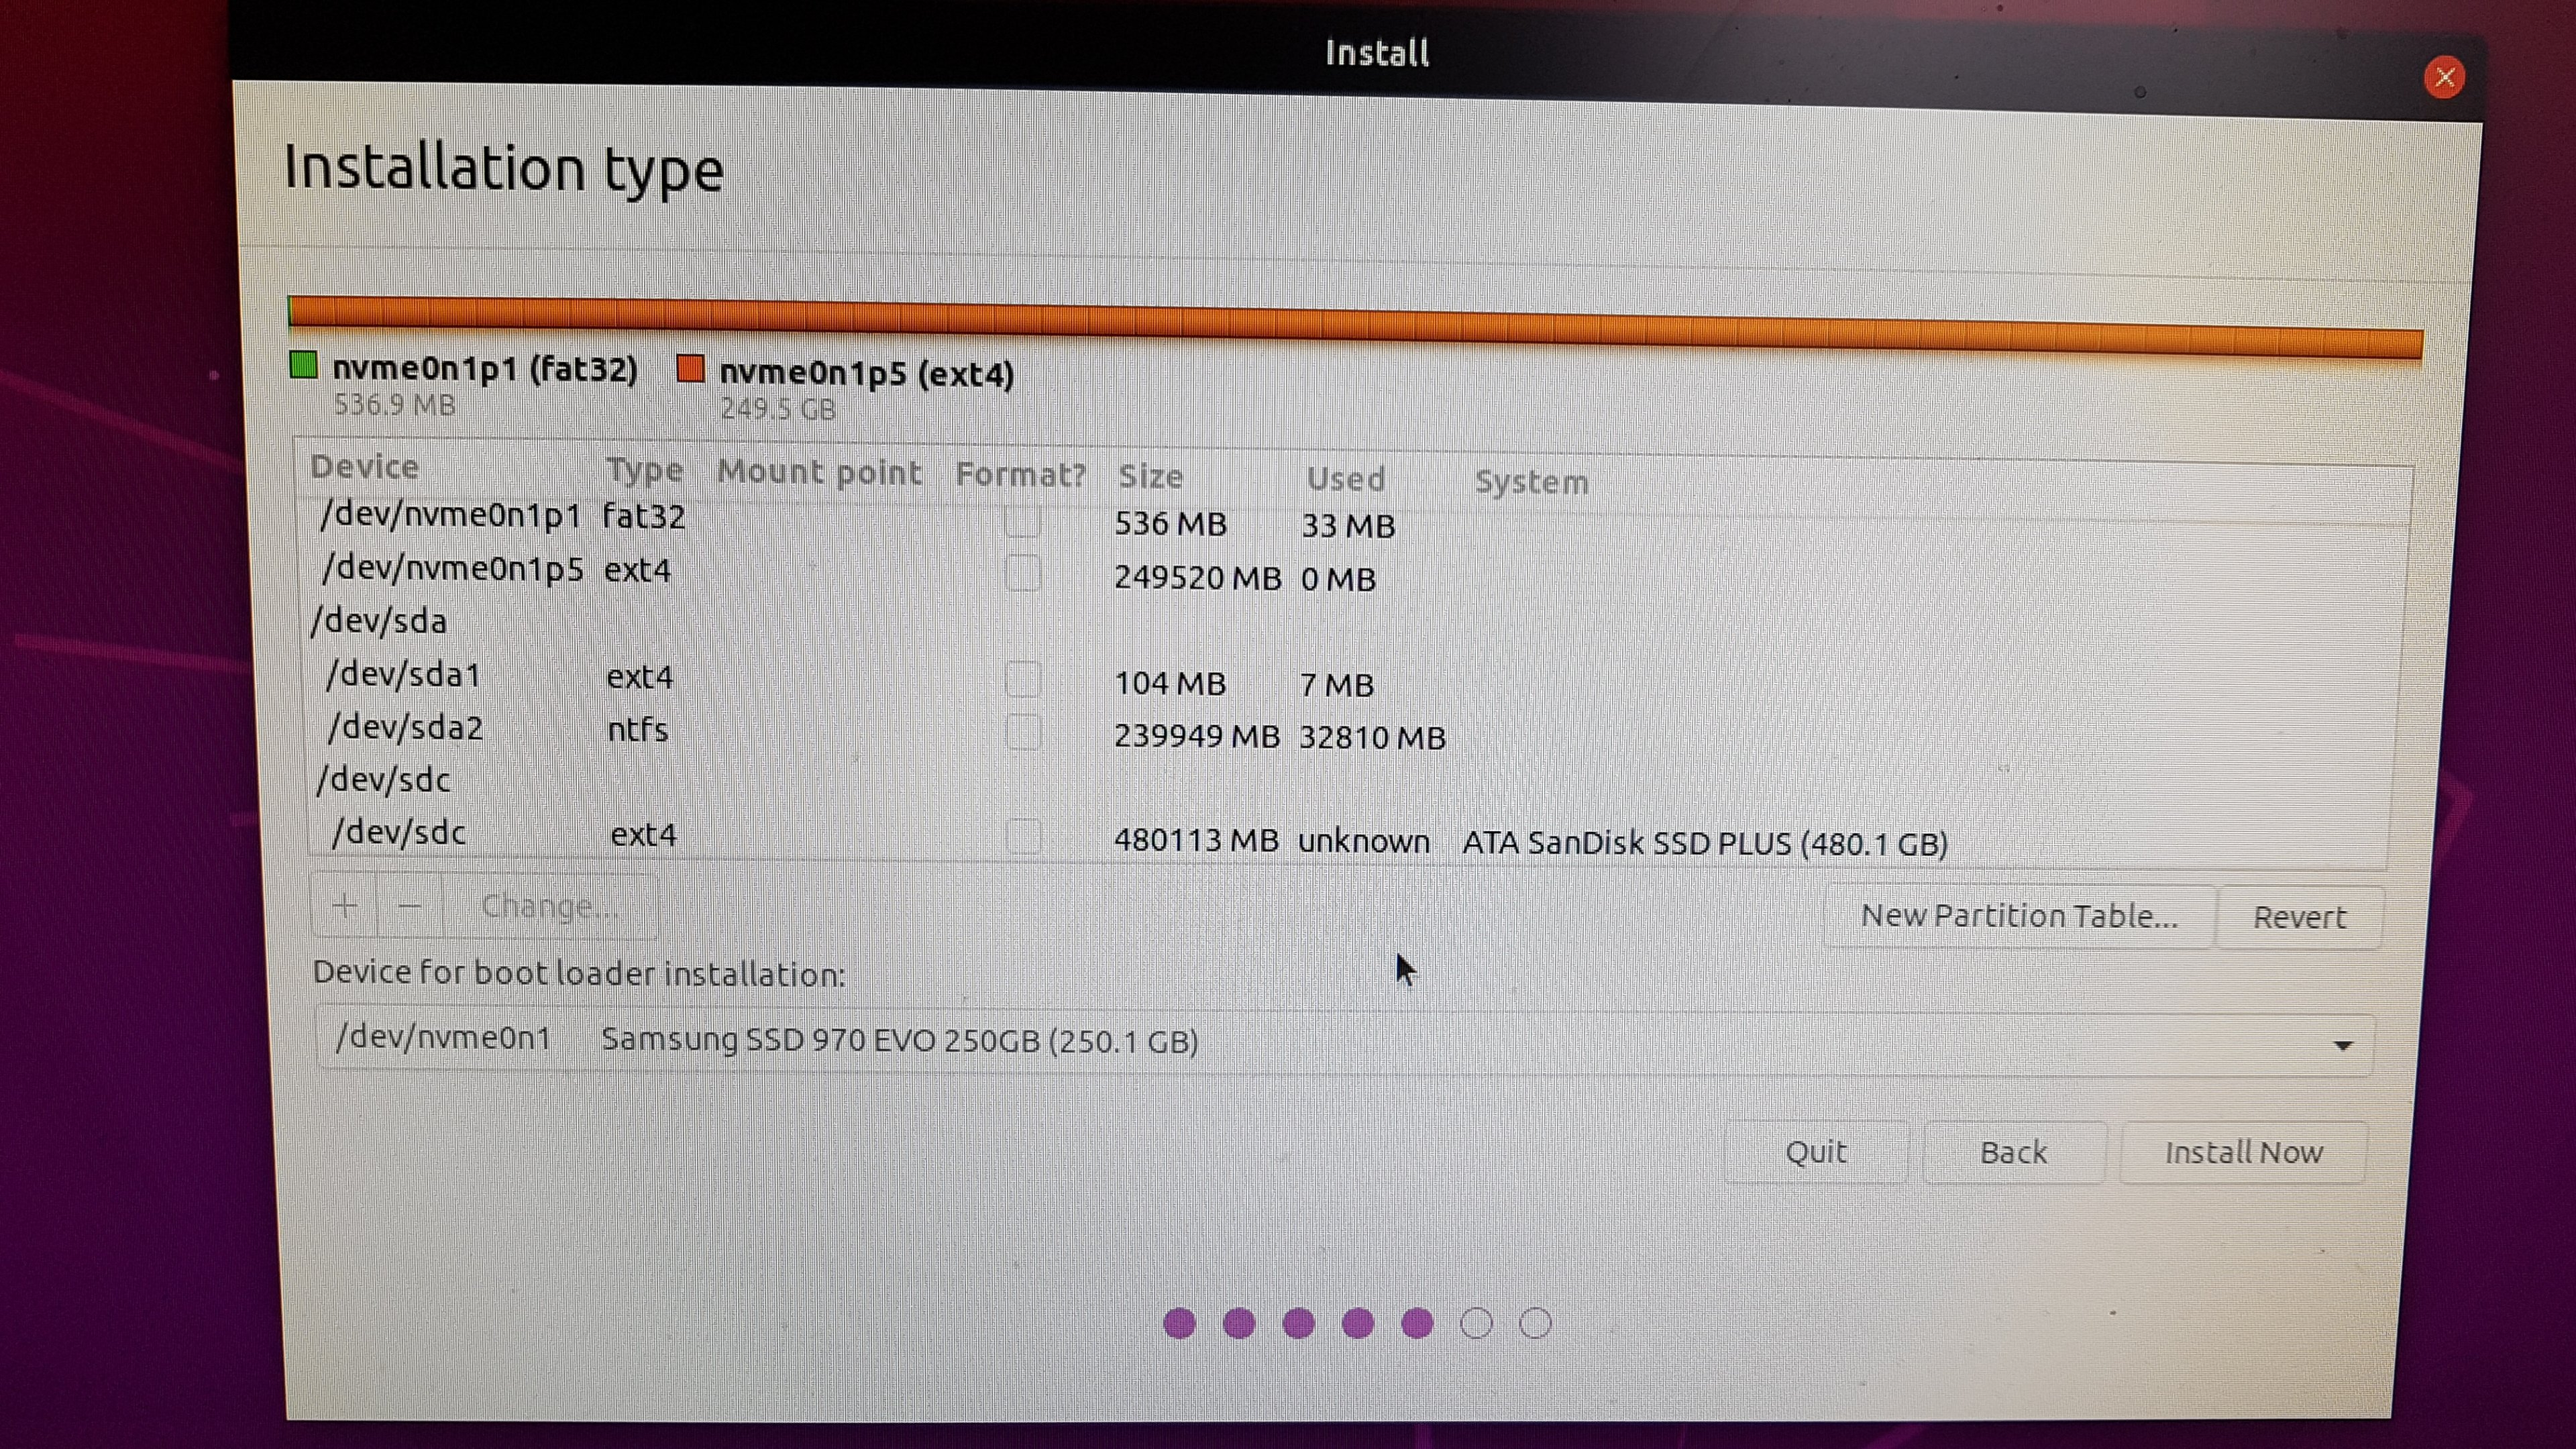
Task: Toggle format checkbox for /dev/sda1
Action: click(x=1022, y=680)
